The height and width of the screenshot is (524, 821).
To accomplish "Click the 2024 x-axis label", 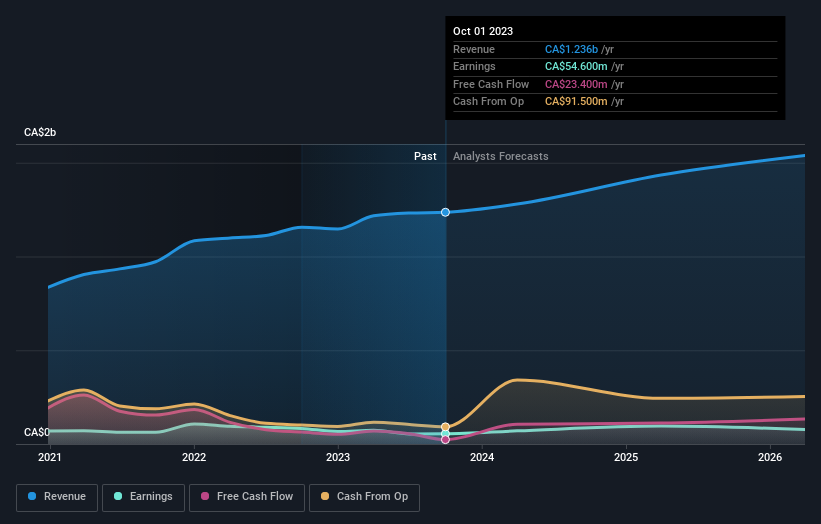I will tap(482, 457).
